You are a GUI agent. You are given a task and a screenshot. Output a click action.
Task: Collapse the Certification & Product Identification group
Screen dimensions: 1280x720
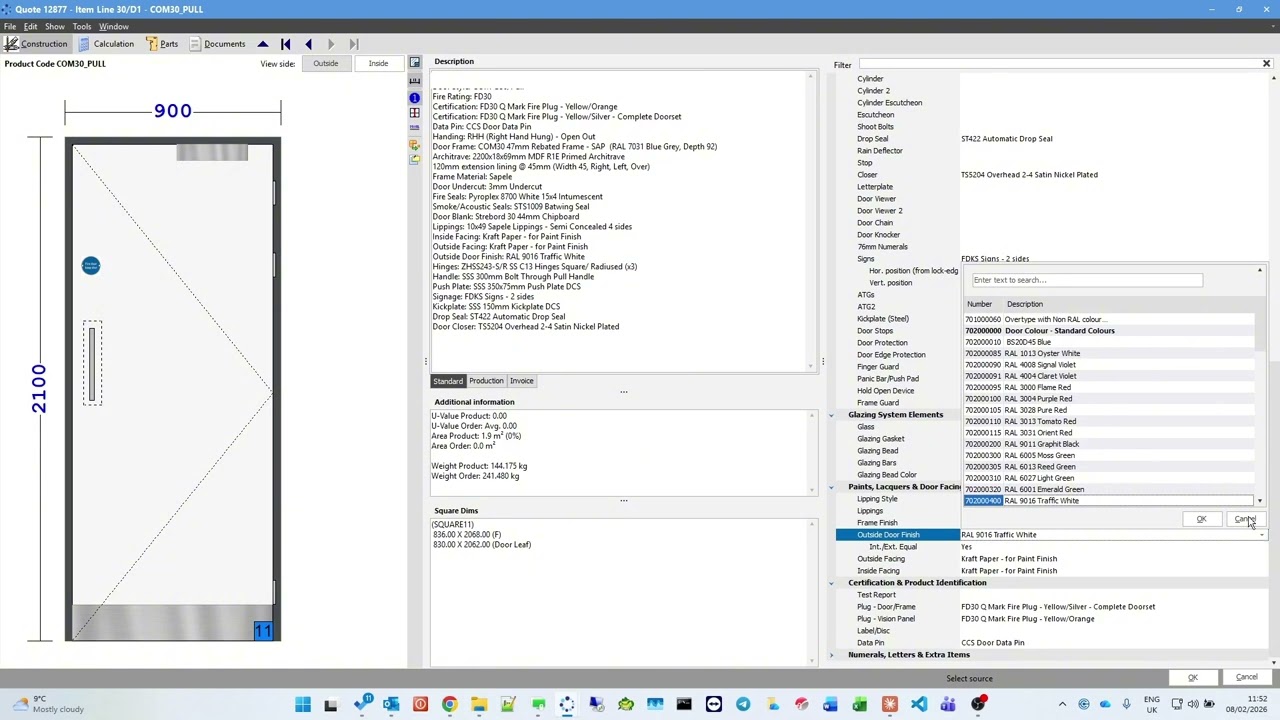point(831,583)
